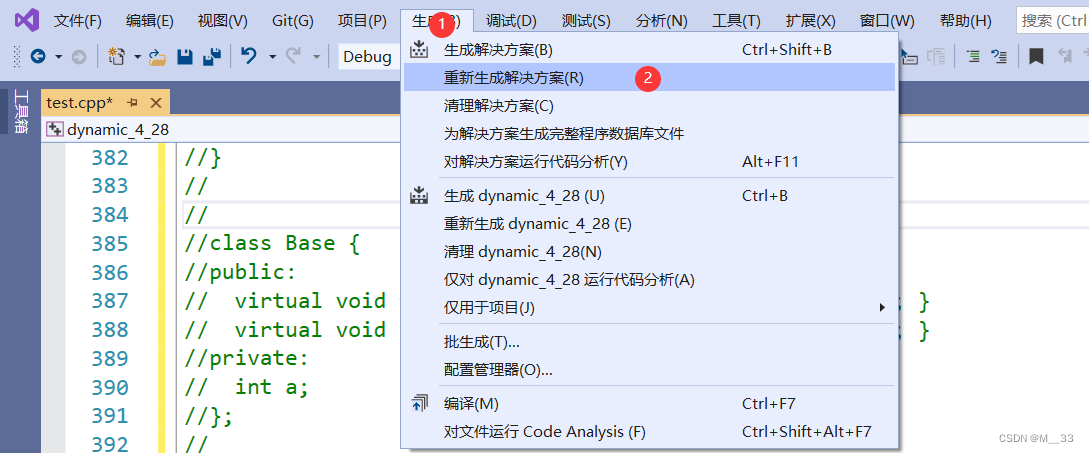The width and height of the screenshot is (1089, 453).
Task: Open the 扩展(X) menu
Action: point(810,21)
